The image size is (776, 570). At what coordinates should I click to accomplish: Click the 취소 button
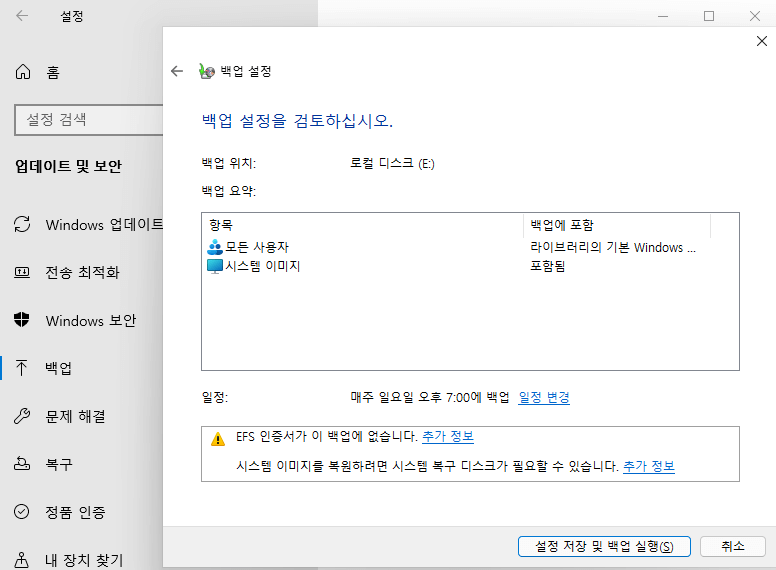[x=732, y=546]
